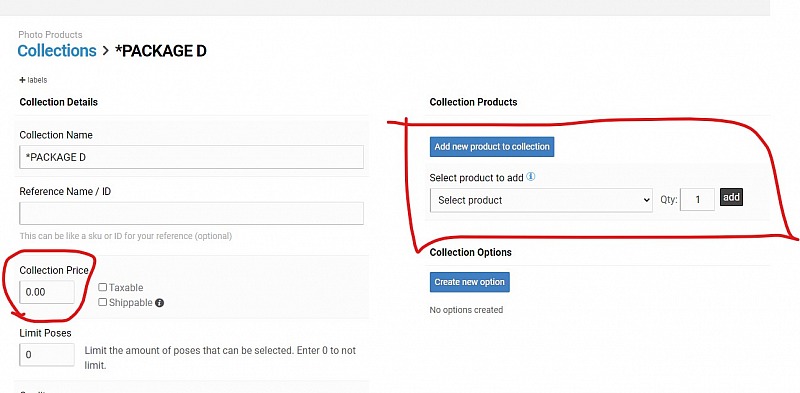Tick the Shippable checkbox
Image resolution: width=800 pixels, height=393 pixels.
tap(103, 302)
